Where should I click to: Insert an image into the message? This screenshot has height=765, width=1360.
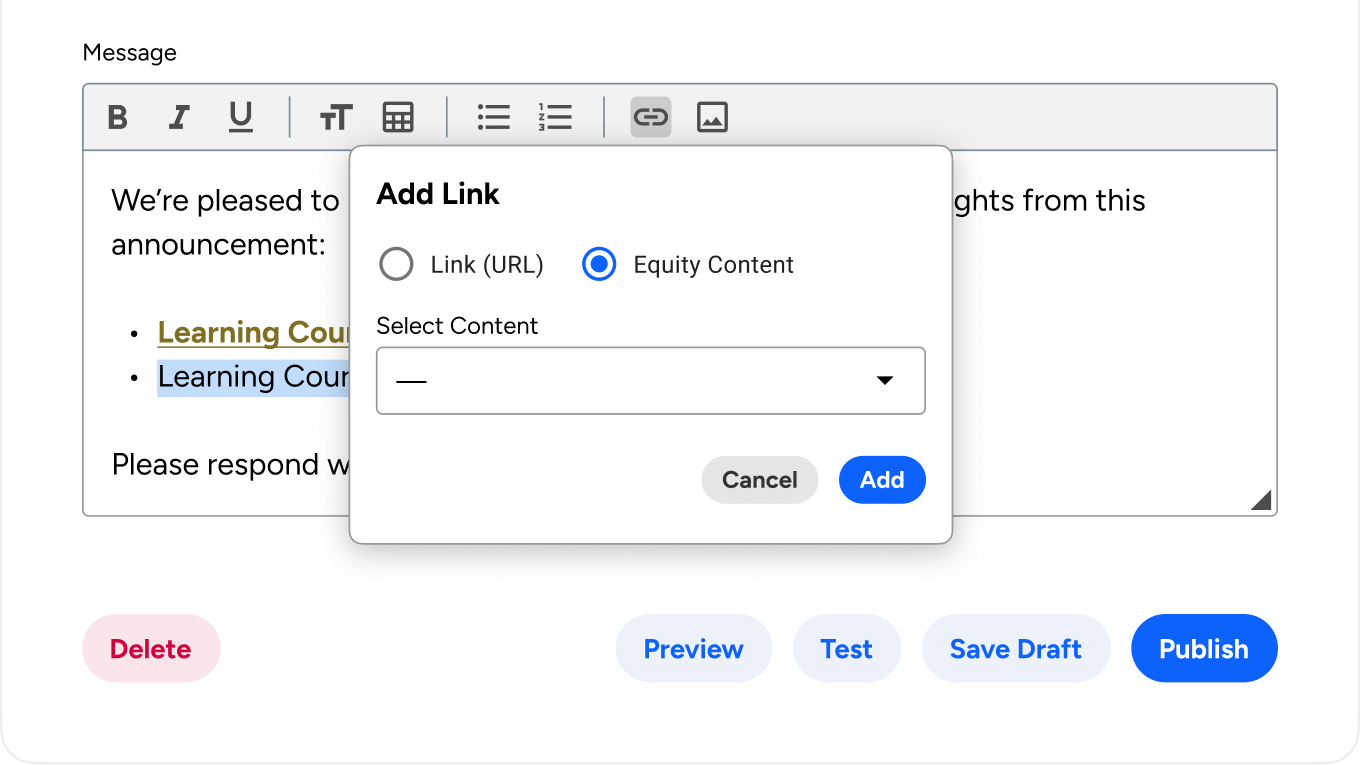click(712, 118)
